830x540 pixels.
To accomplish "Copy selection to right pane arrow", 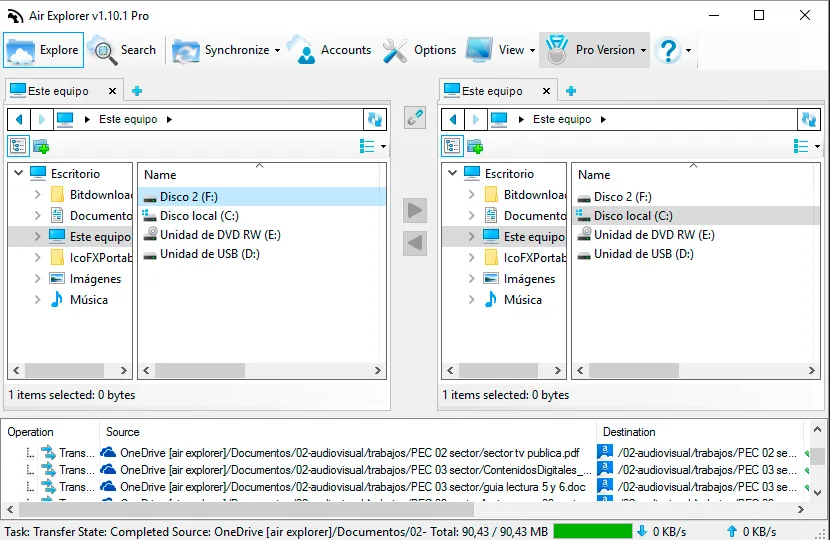I will [415, 211].
